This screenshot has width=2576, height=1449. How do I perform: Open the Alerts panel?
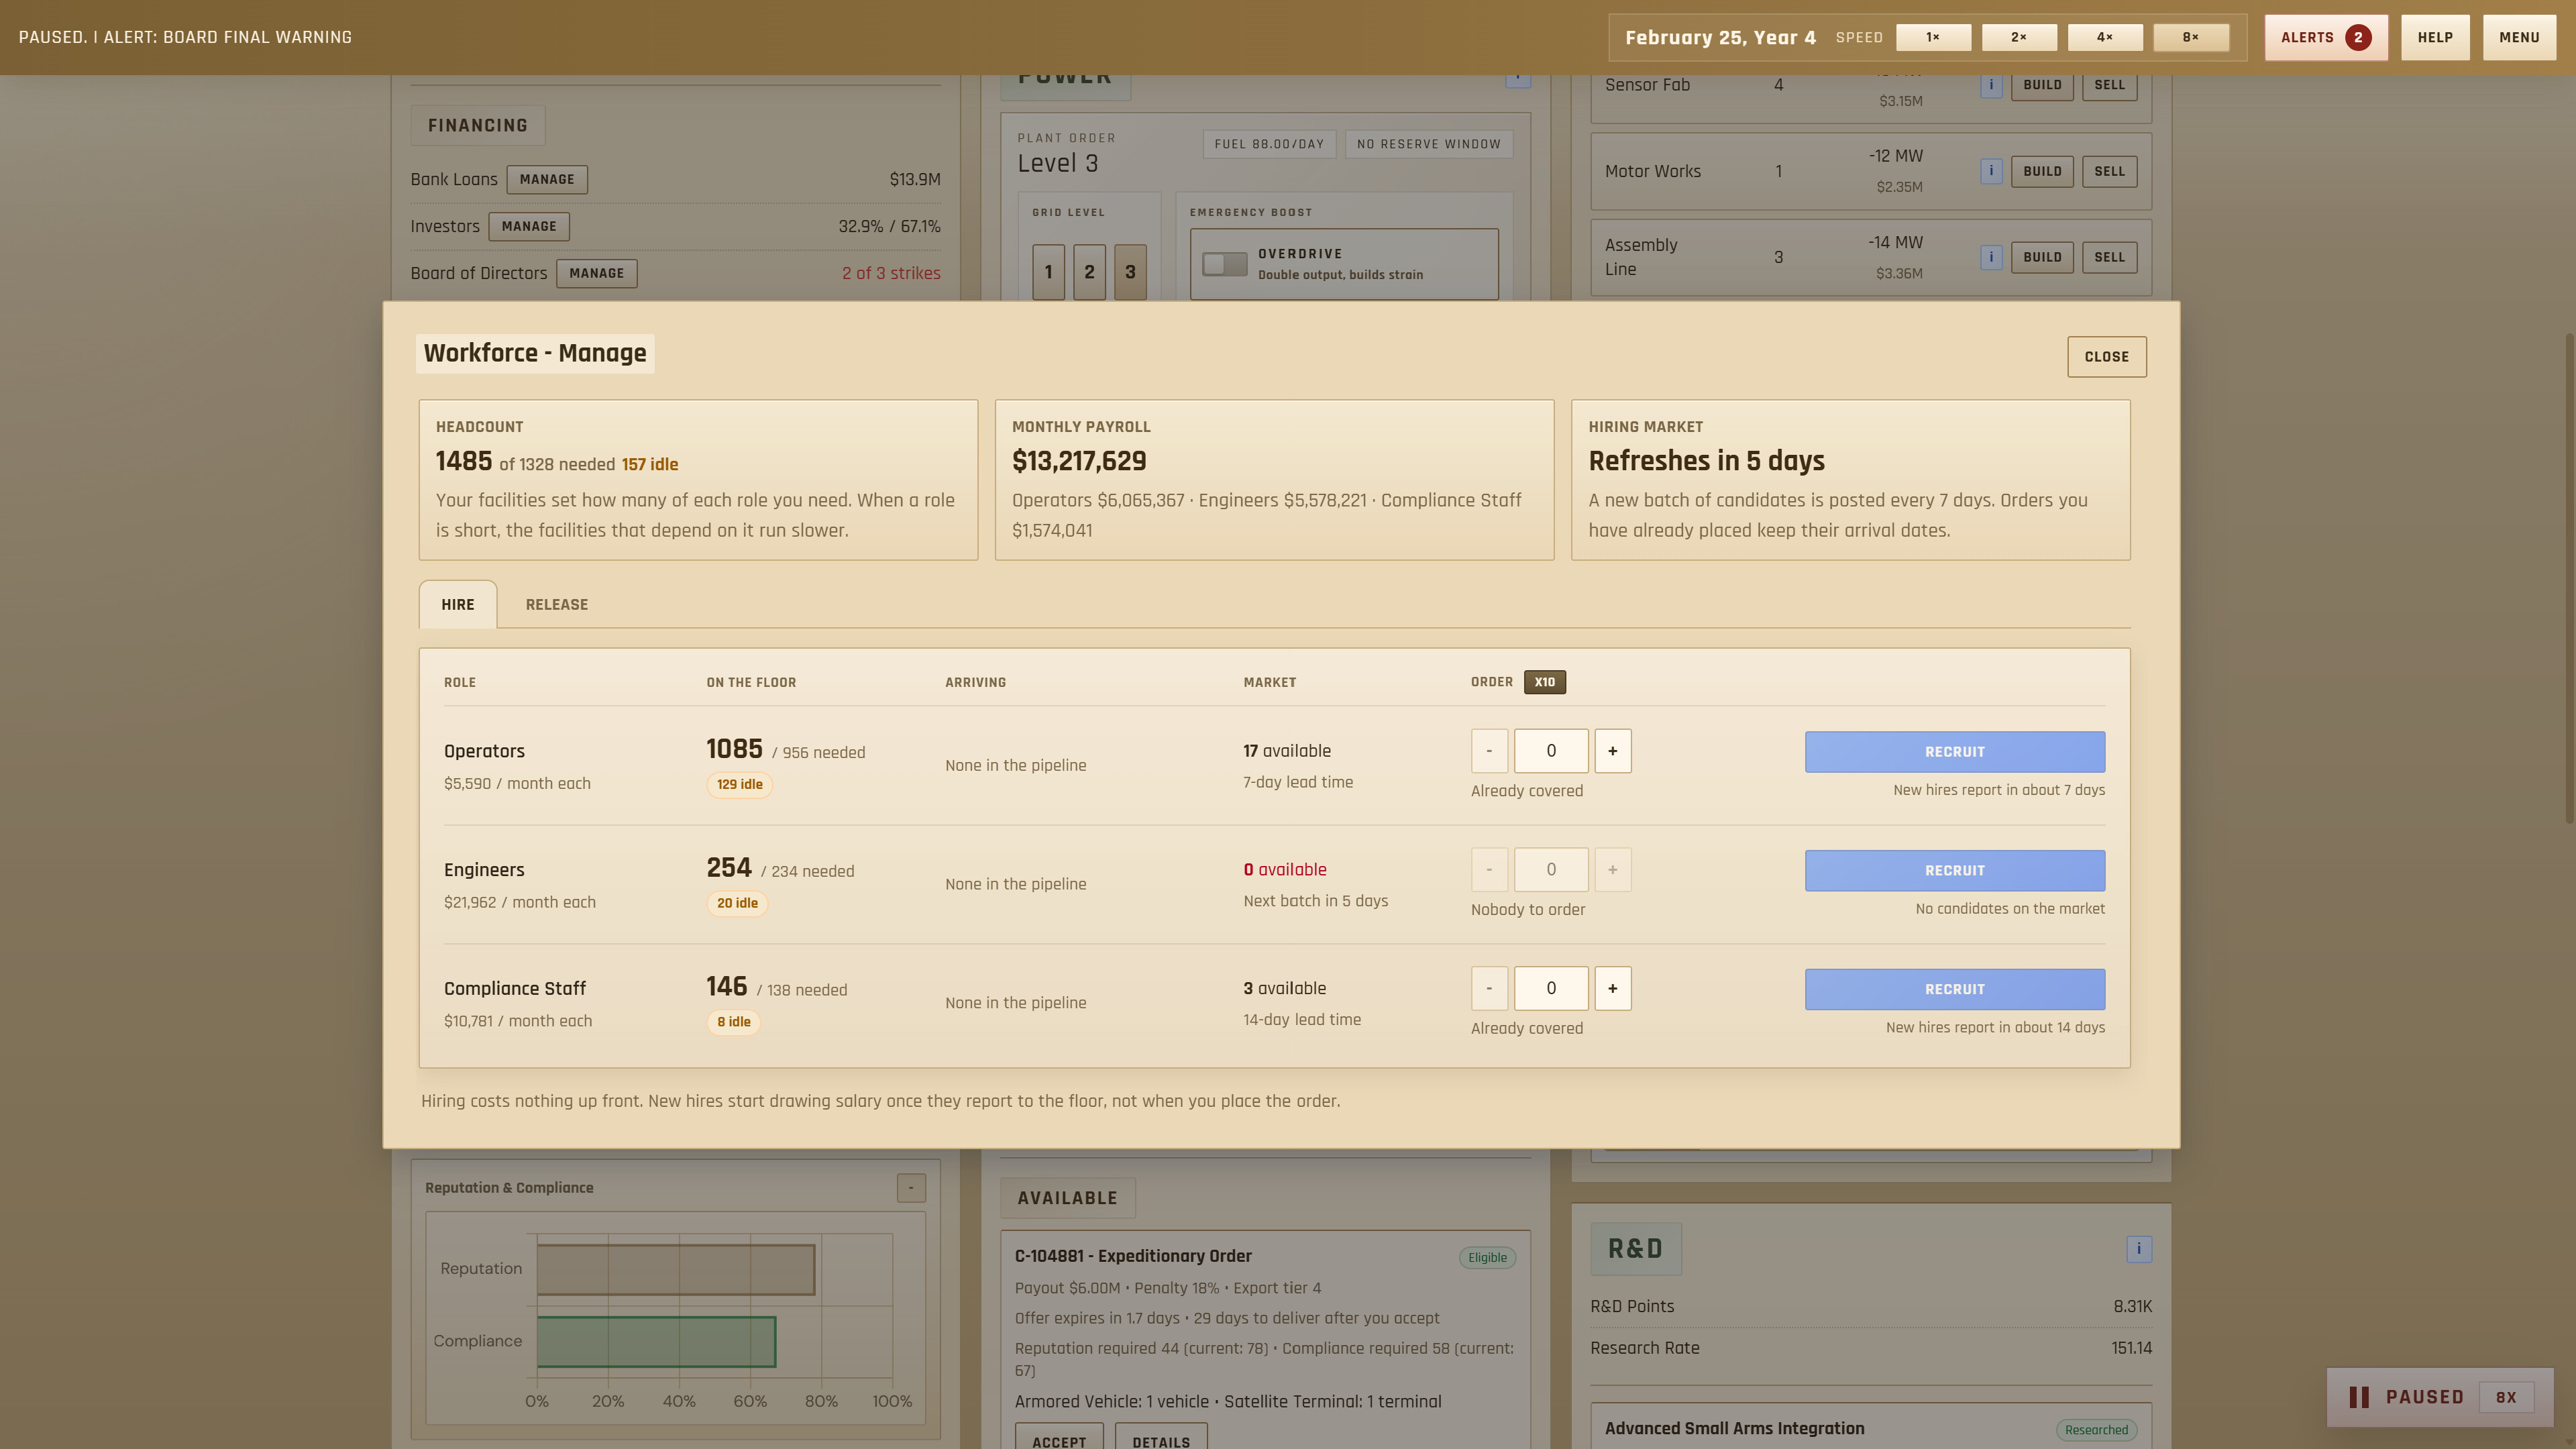[2326, 37]
